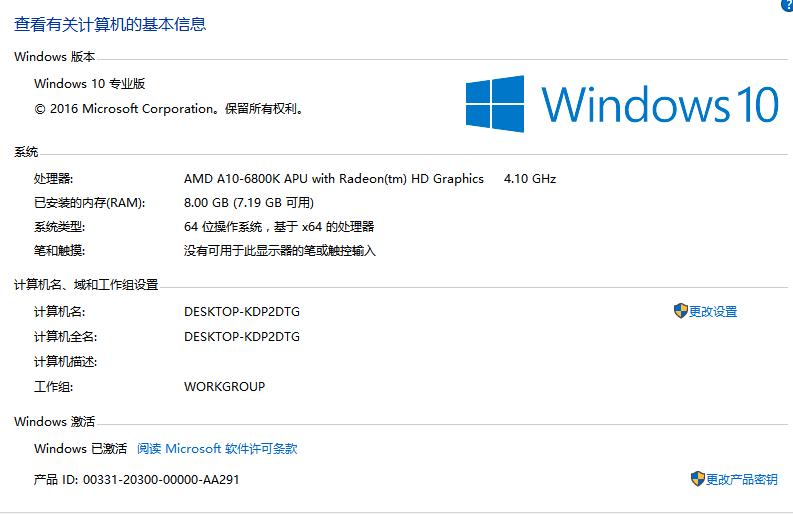The image size is (793, 514).
Task: Click the Windows 已激活 status text
Action: (x=80, y=449)
